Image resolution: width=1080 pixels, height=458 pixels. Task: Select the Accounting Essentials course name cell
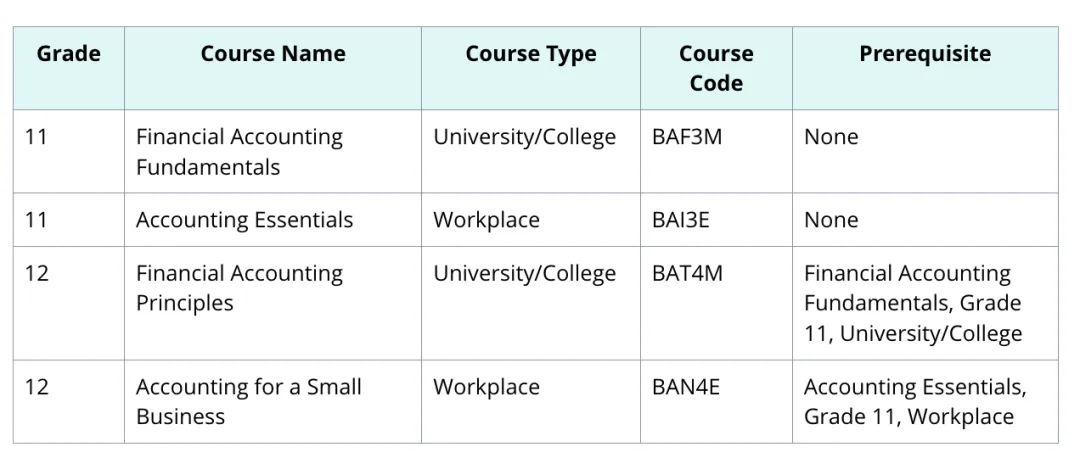(x=244, y=220)
